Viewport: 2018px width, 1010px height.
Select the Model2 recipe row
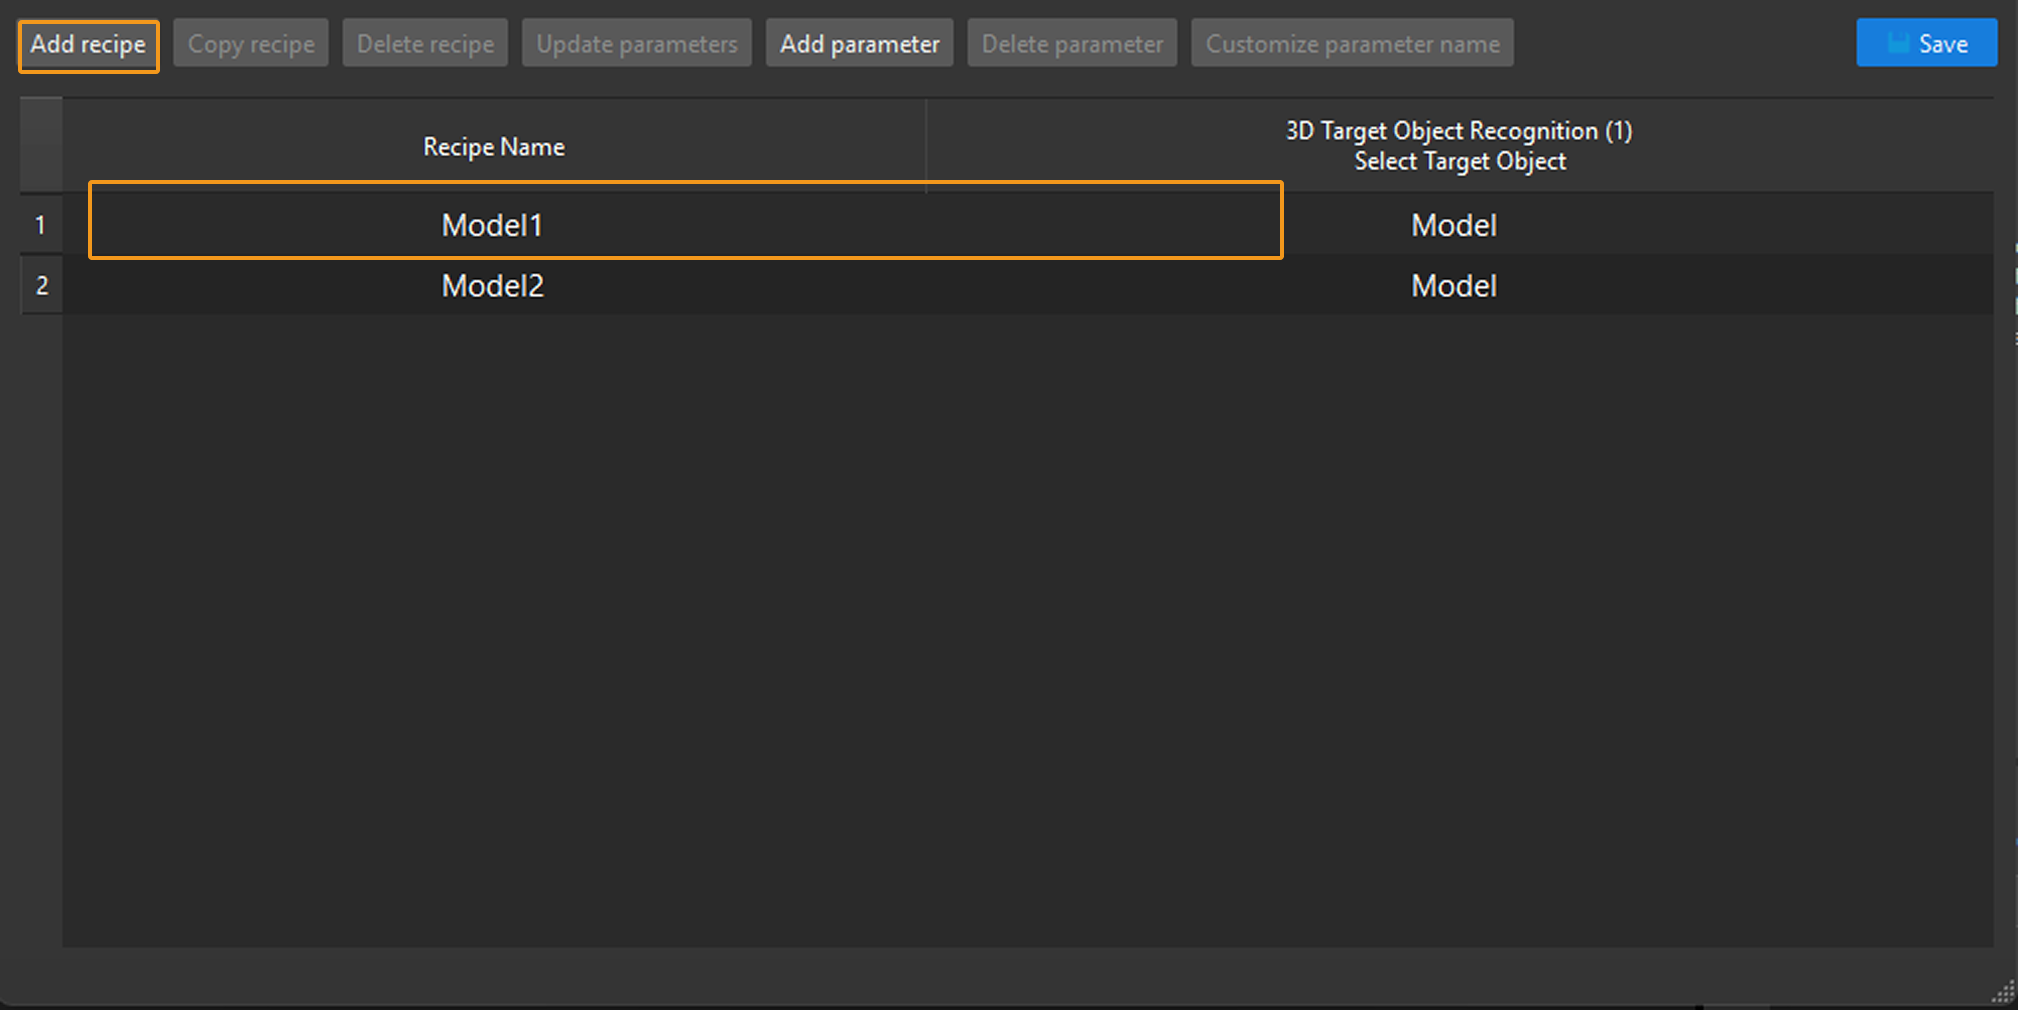pos(492,285)
